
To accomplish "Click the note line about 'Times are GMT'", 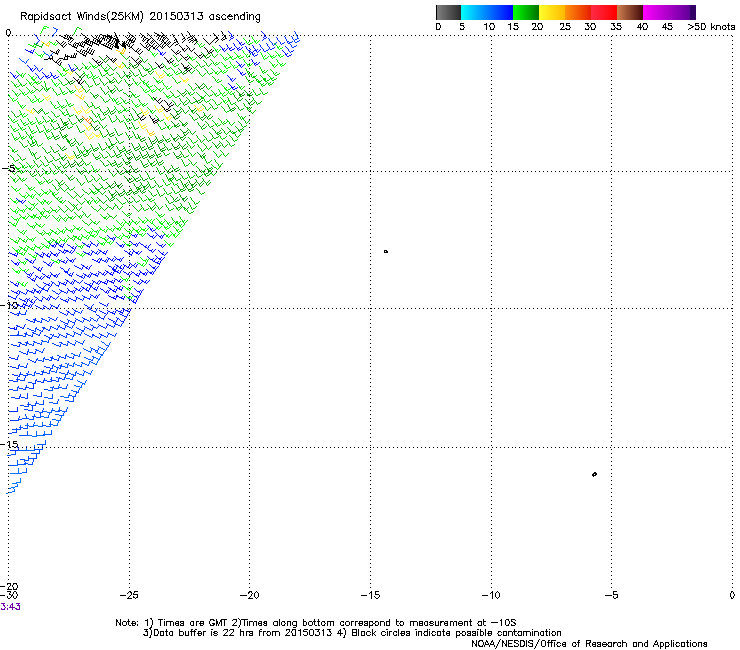I will (316, 623).
